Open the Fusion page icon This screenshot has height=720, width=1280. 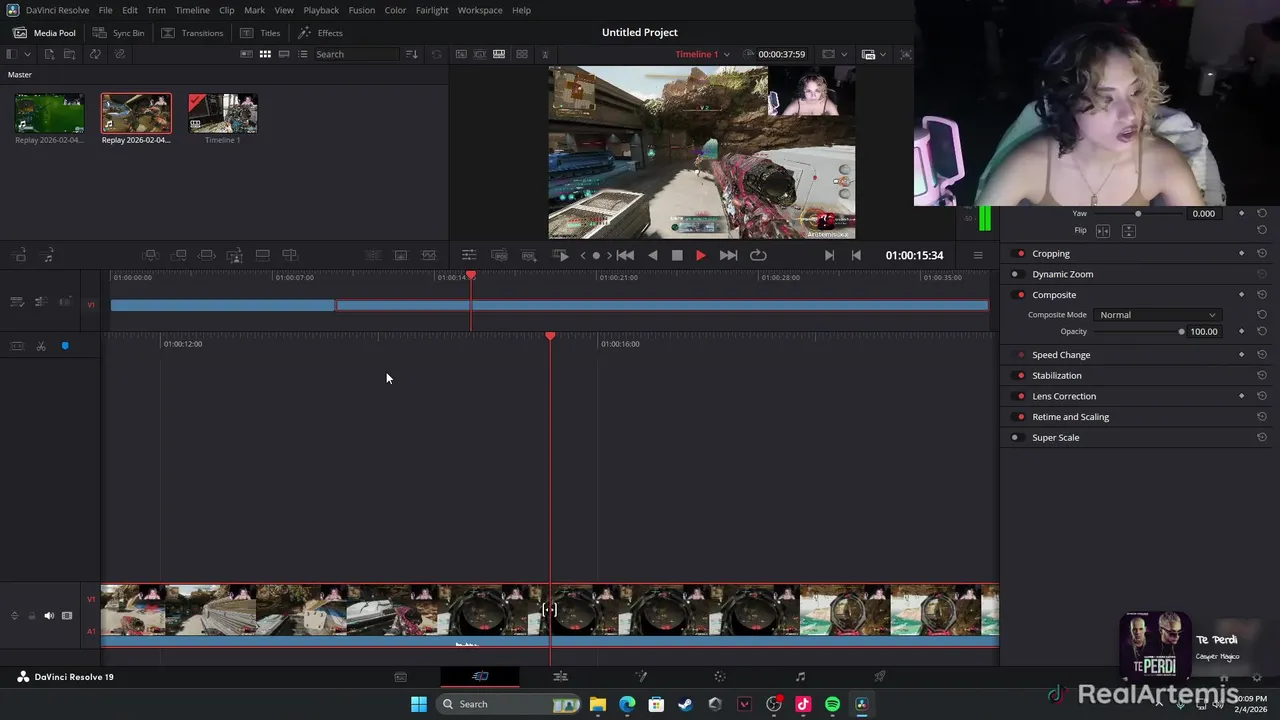[x=641, y=677]
